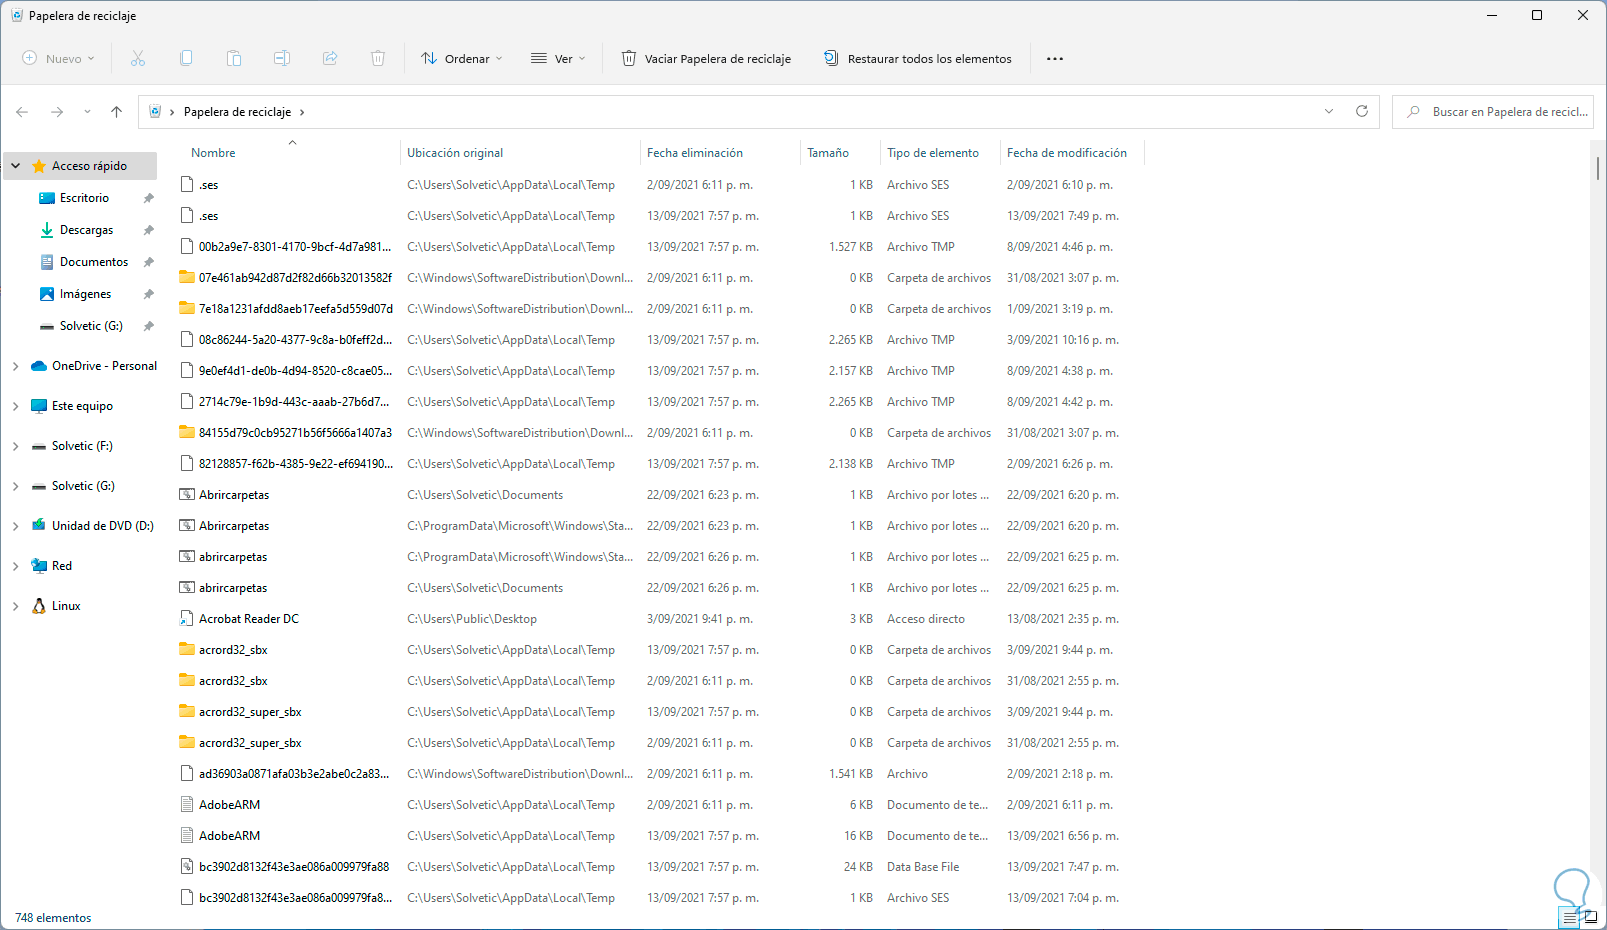1607x930 pixels.
Task: Click the Paste clipboard icon in toolbar
Action: tap(234, 59)
